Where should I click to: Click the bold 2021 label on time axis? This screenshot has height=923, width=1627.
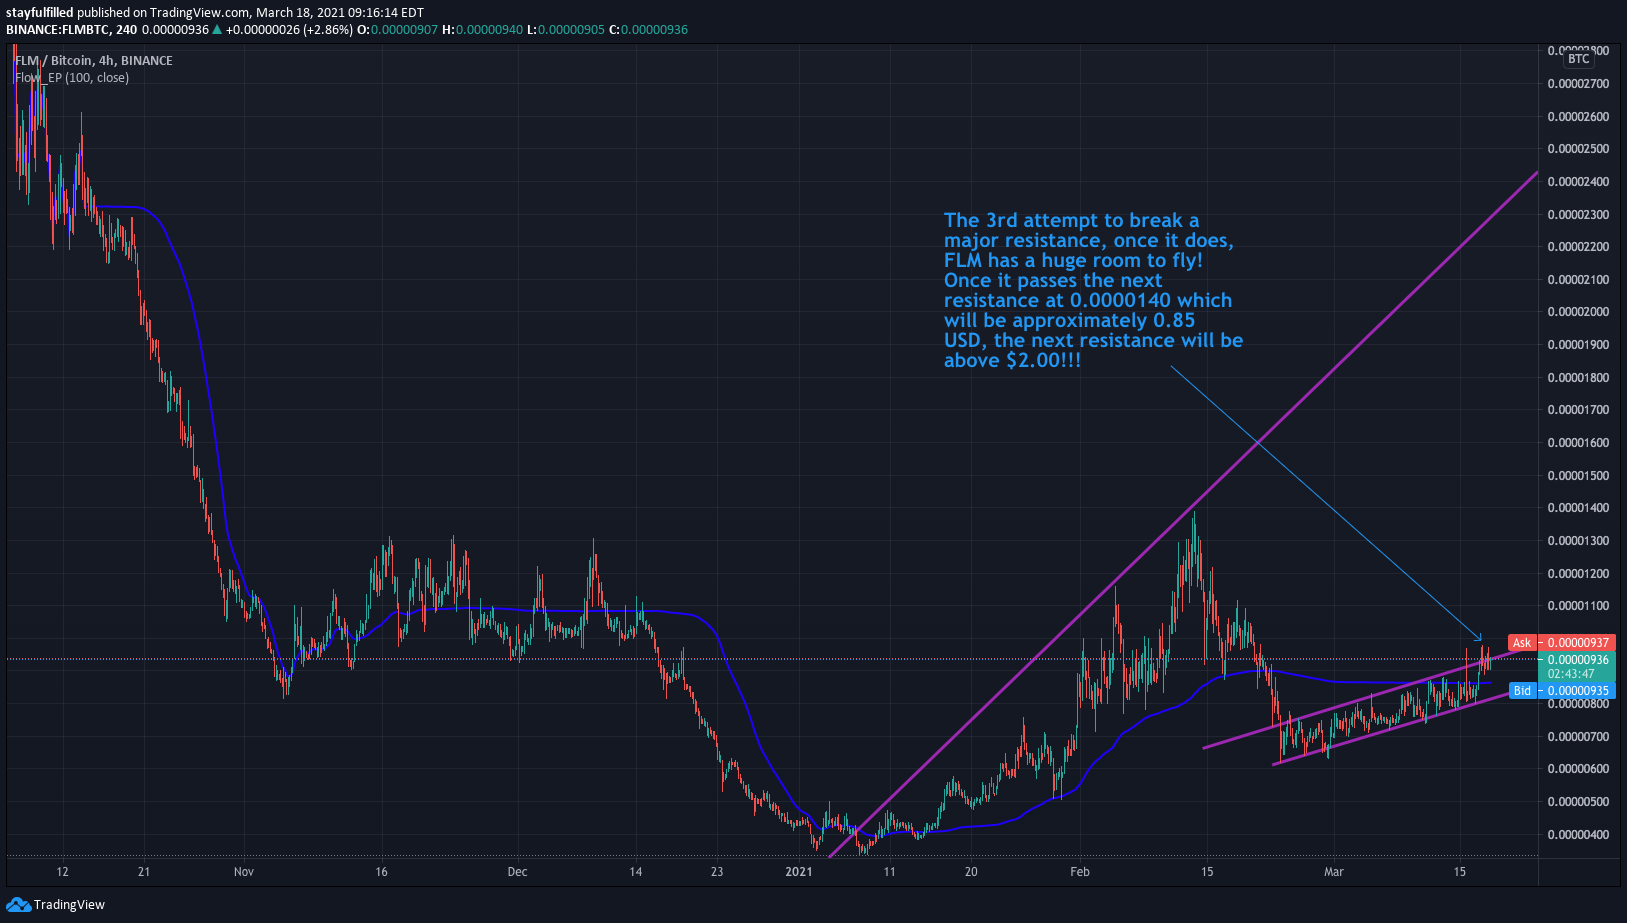799,872
